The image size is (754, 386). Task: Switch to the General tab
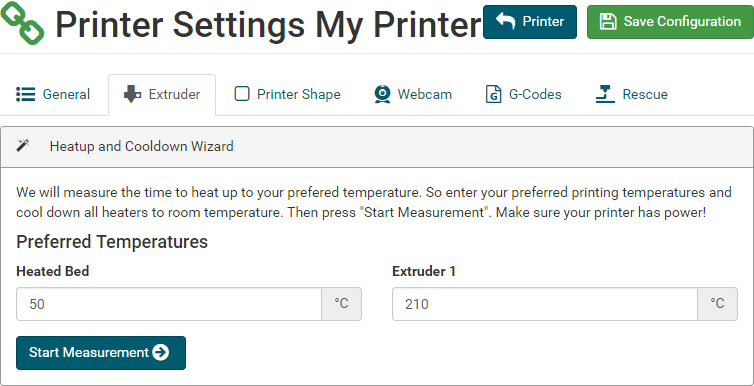(53, 94)
